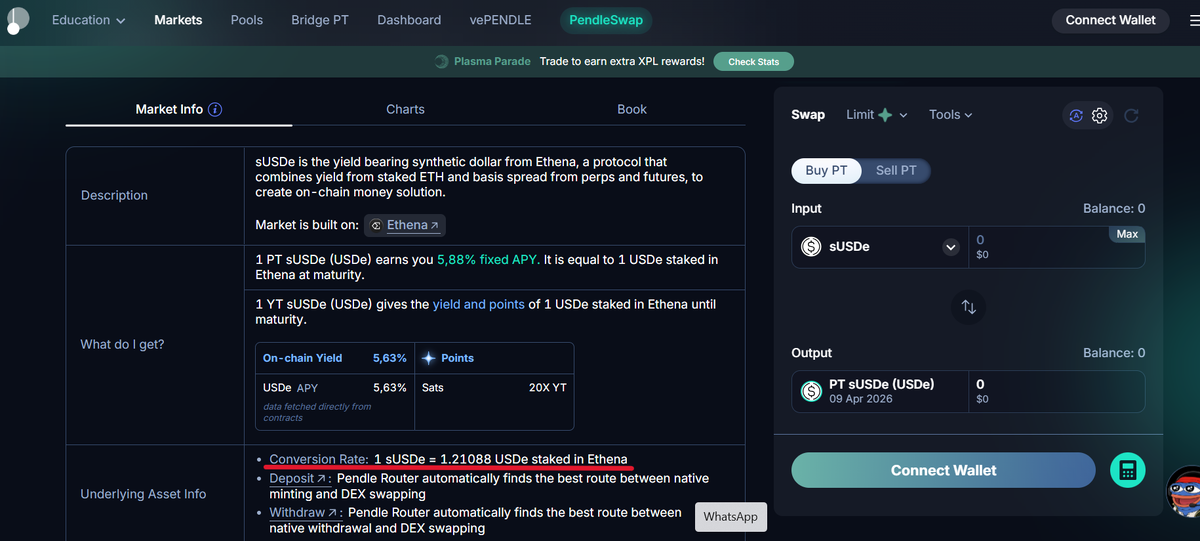Viewport: 1200px width, 541px height.
Task: Click the Market Info tab's info icon
Action: click(215, 109)
